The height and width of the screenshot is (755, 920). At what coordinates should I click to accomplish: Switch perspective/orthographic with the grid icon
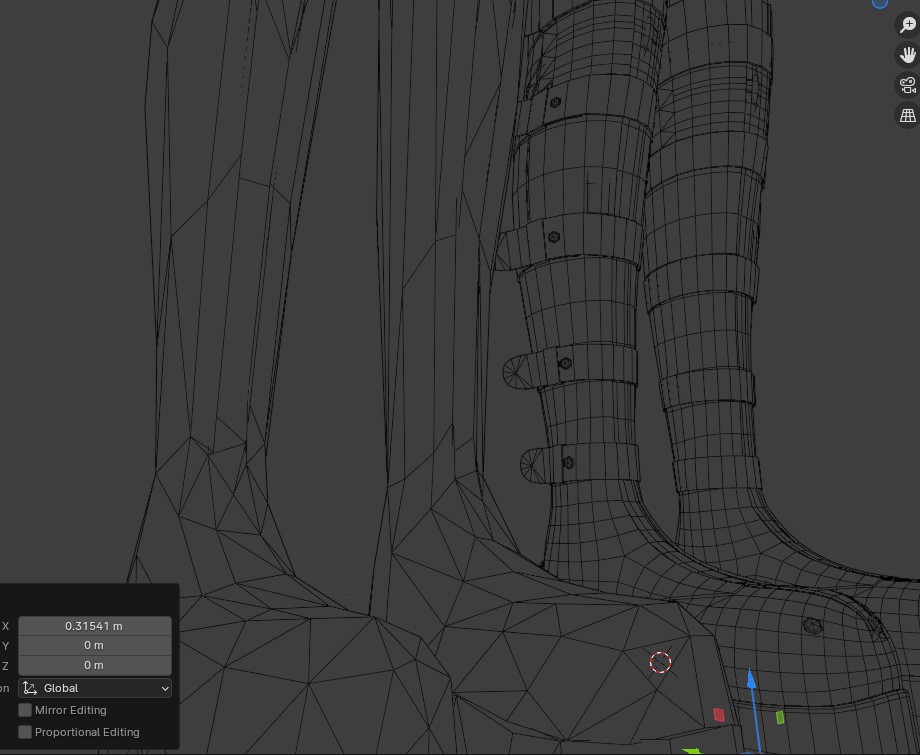(907, 115)
